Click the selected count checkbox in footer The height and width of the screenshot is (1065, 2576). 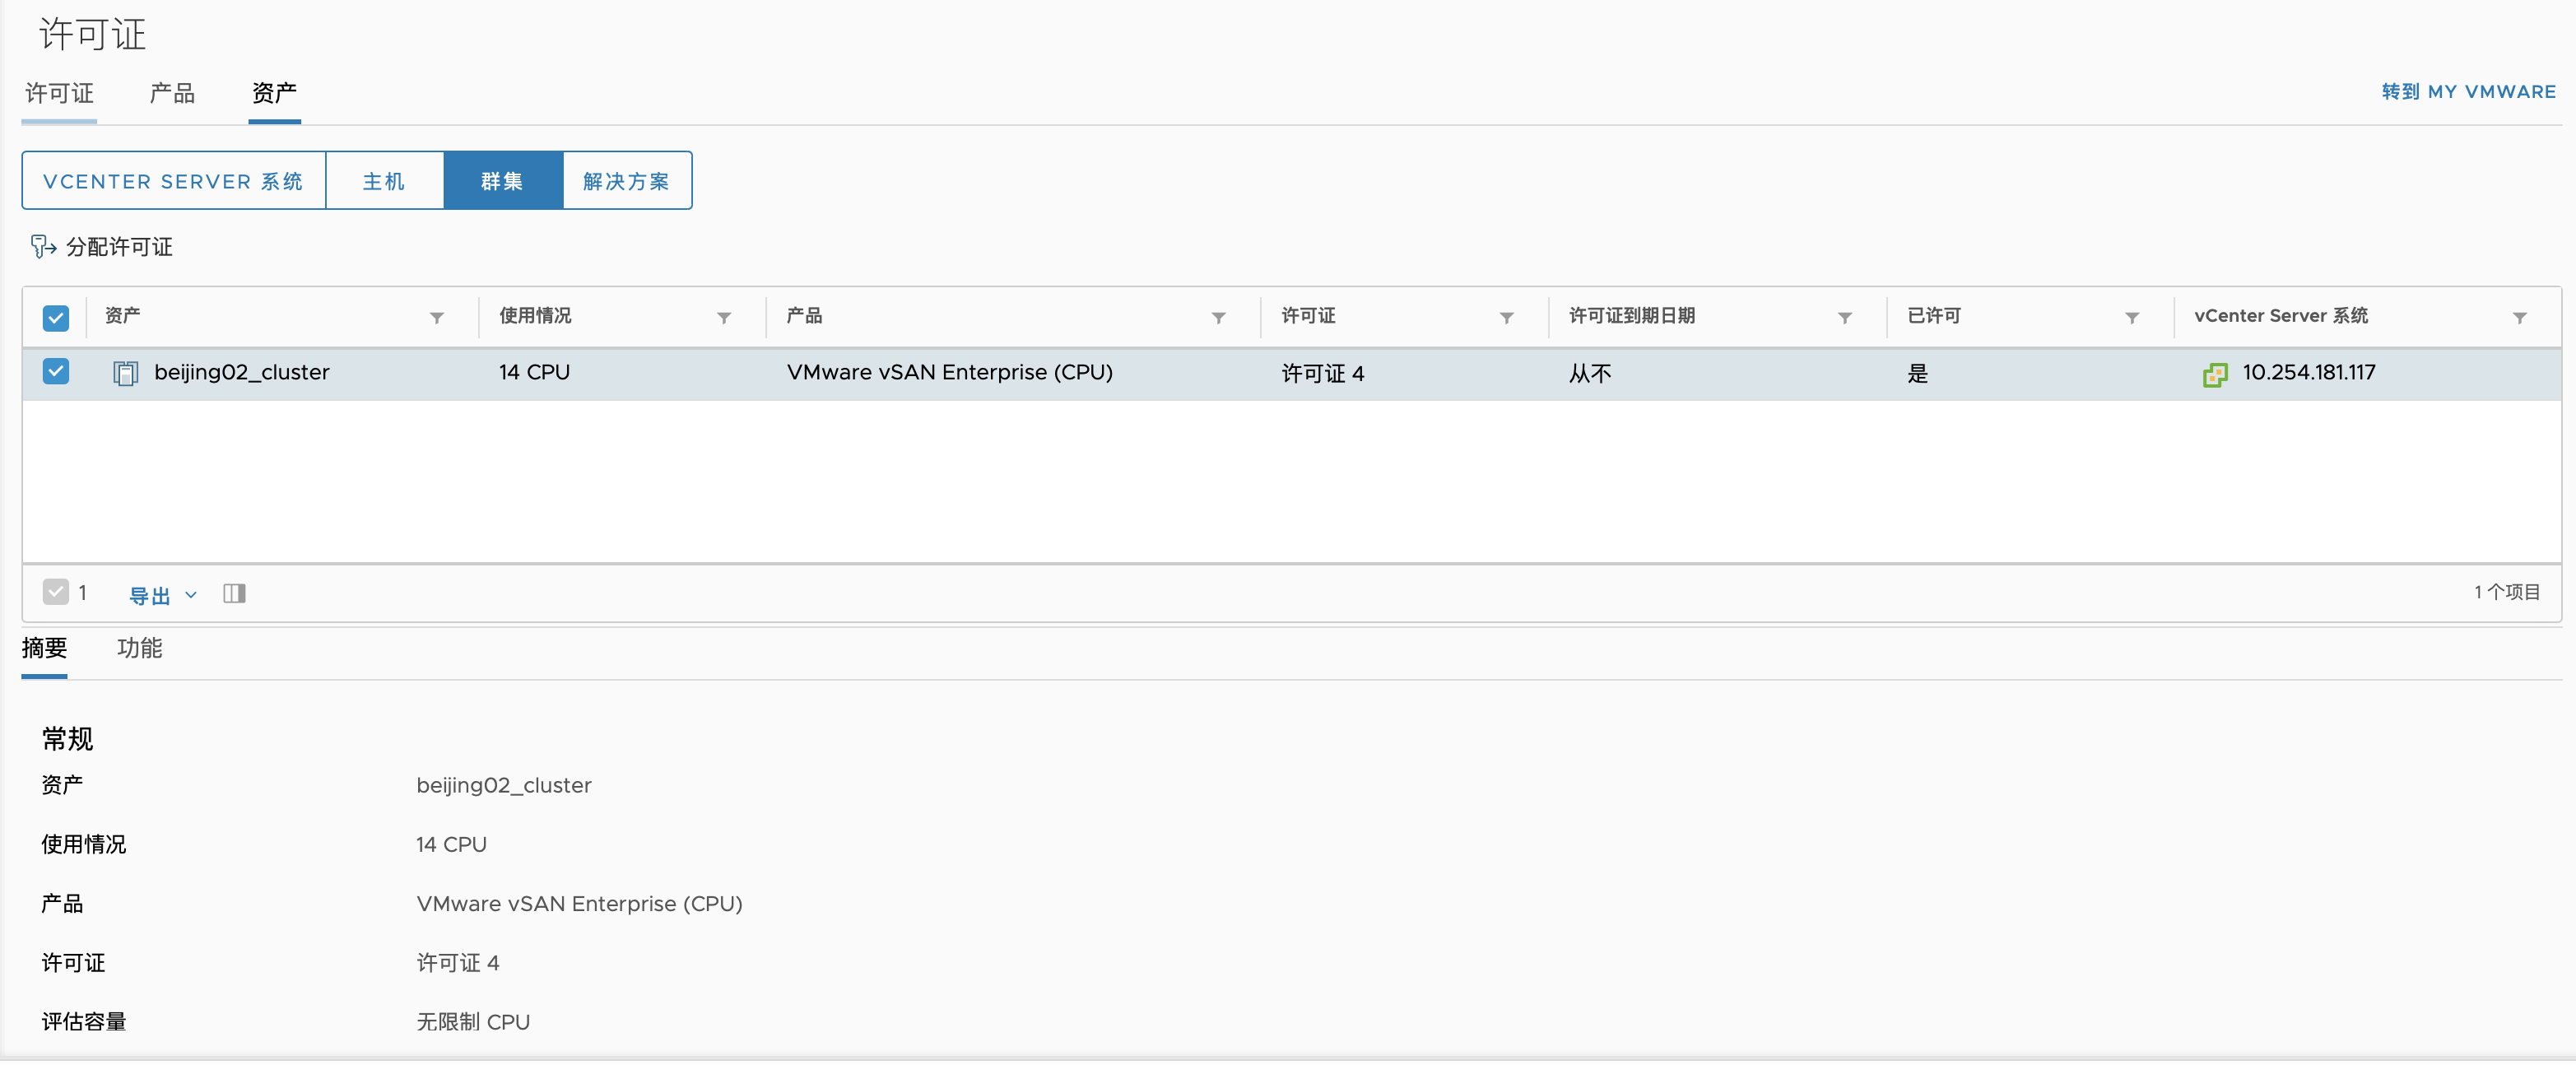56,592
